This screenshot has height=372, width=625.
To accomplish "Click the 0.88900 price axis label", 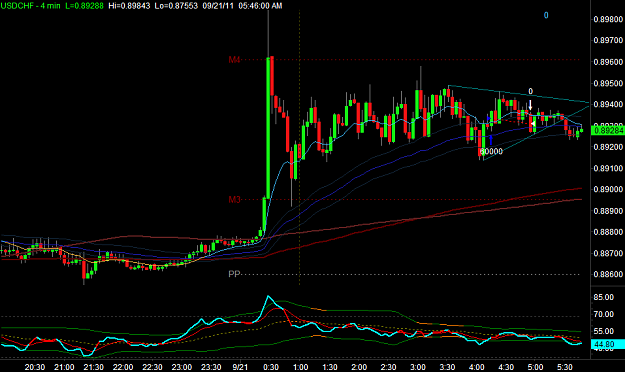I will tap(608, 211).
